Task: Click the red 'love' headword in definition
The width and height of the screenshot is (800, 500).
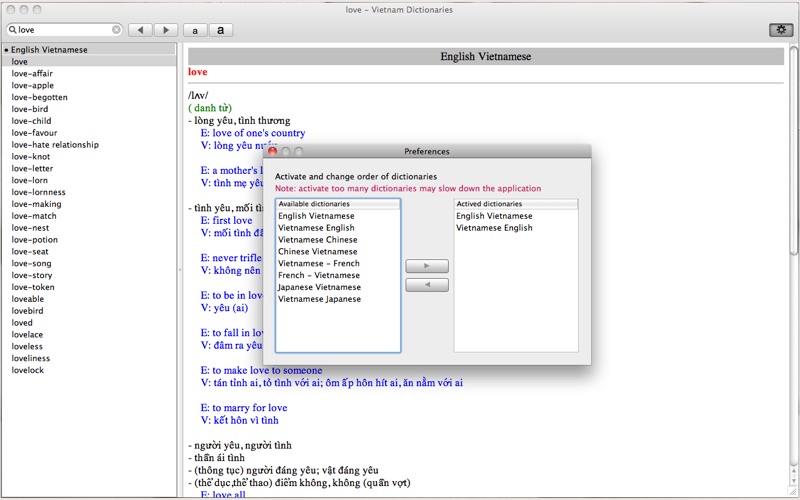Action: pyautogui.click(x=197, y=72)
